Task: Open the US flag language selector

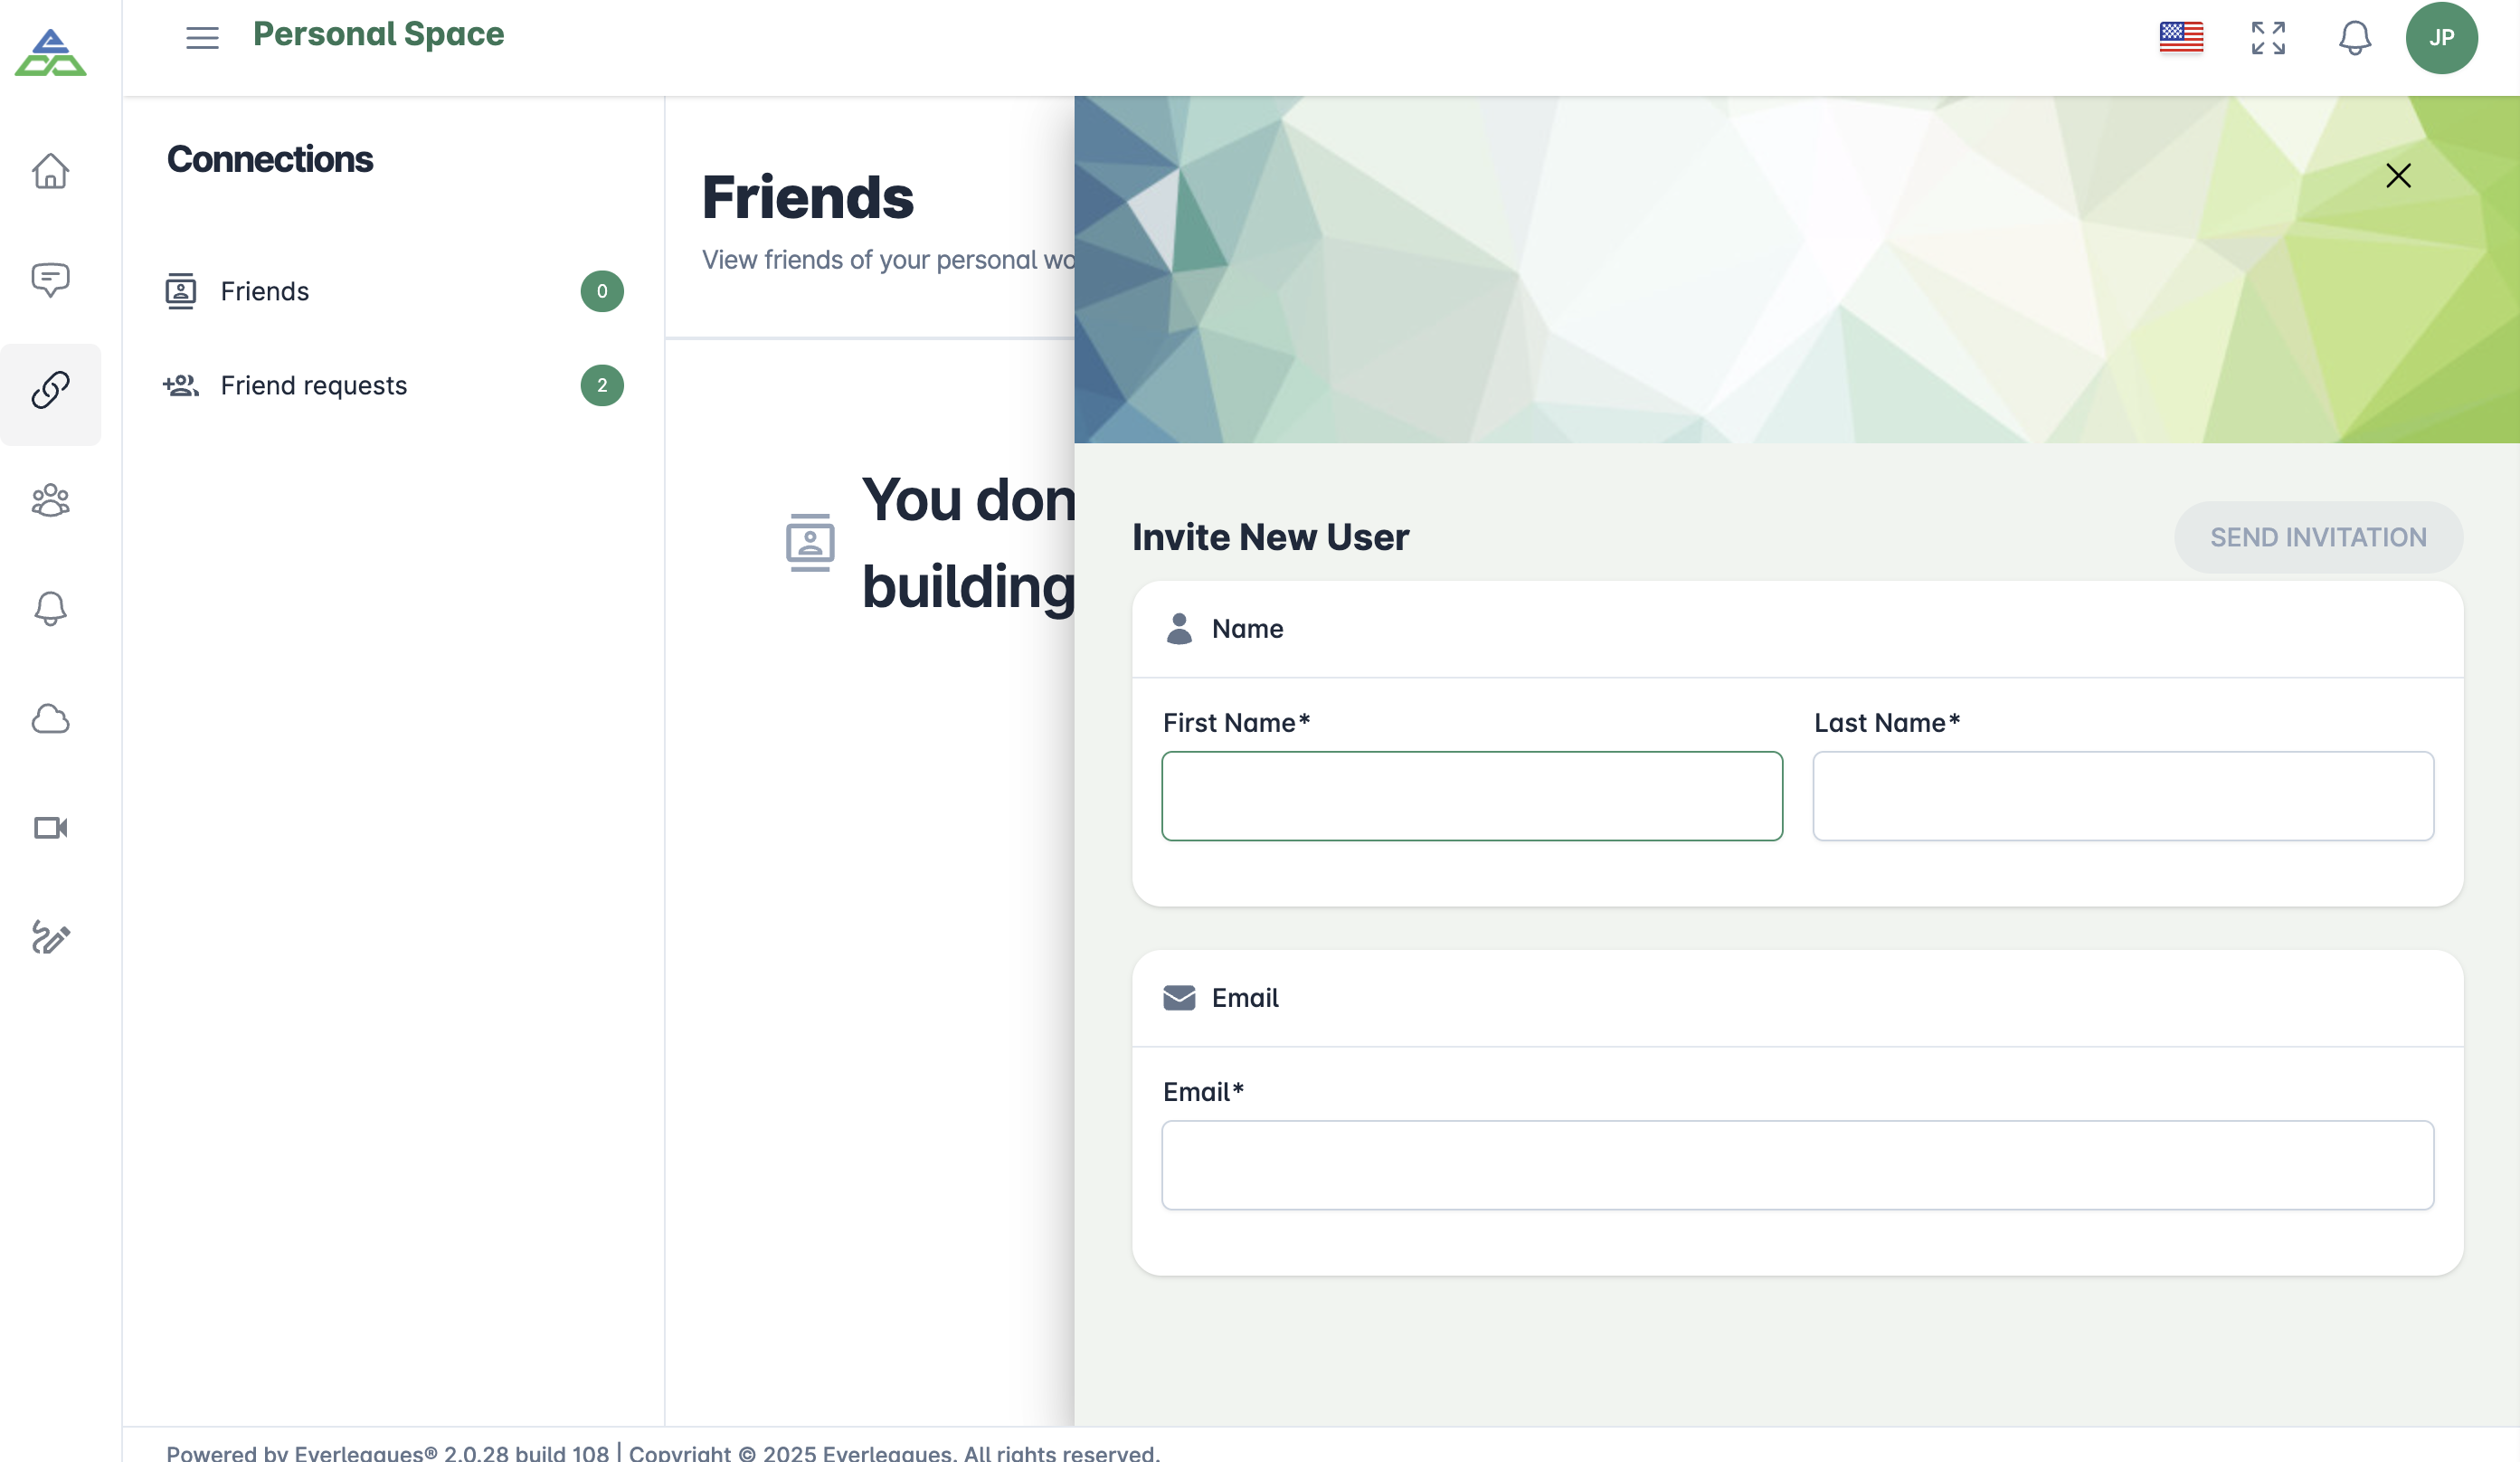Action: [2181, 38]
